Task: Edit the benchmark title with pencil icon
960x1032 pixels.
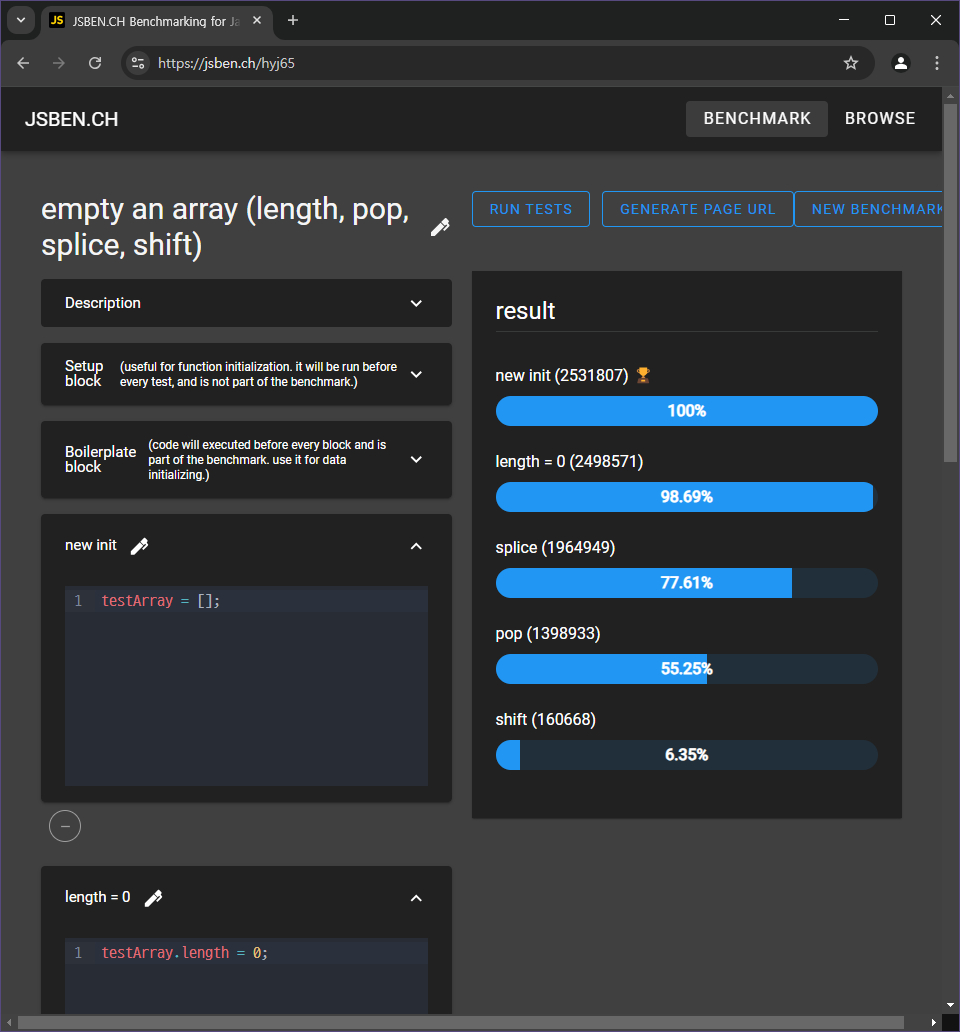Action: 439,228
